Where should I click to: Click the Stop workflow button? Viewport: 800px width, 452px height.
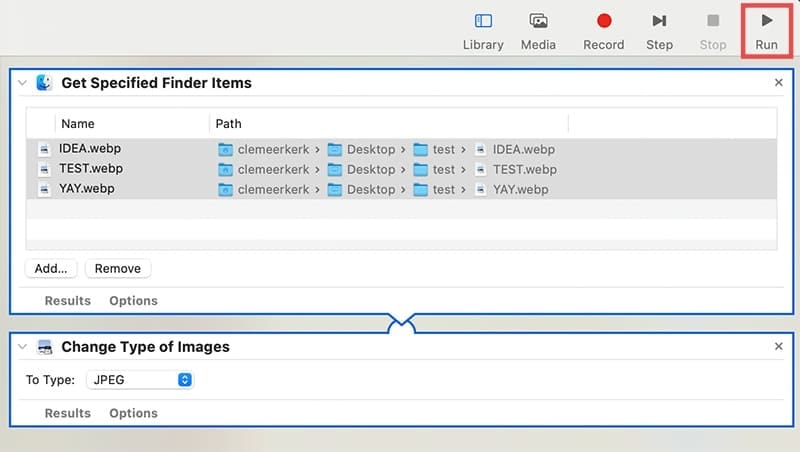(x=713, y=21)
